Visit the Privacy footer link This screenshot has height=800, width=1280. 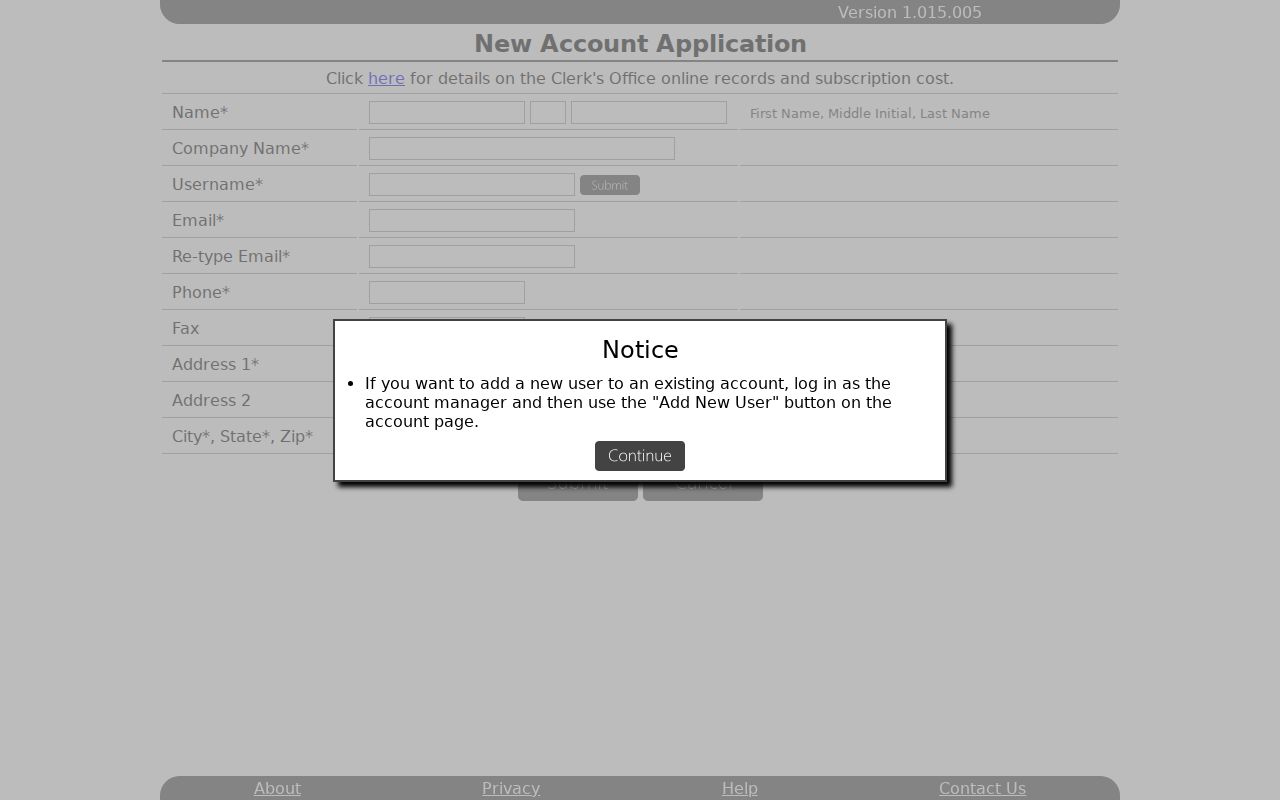tap(511, 788)
